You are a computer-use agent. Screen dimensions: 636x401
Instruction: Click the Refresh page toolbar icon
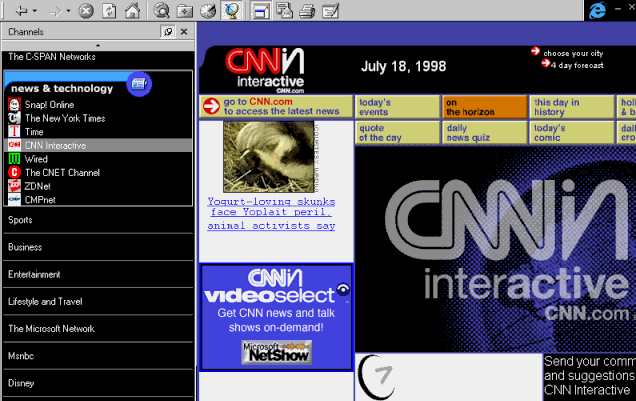pyautogui.click(x=109, y=11)
